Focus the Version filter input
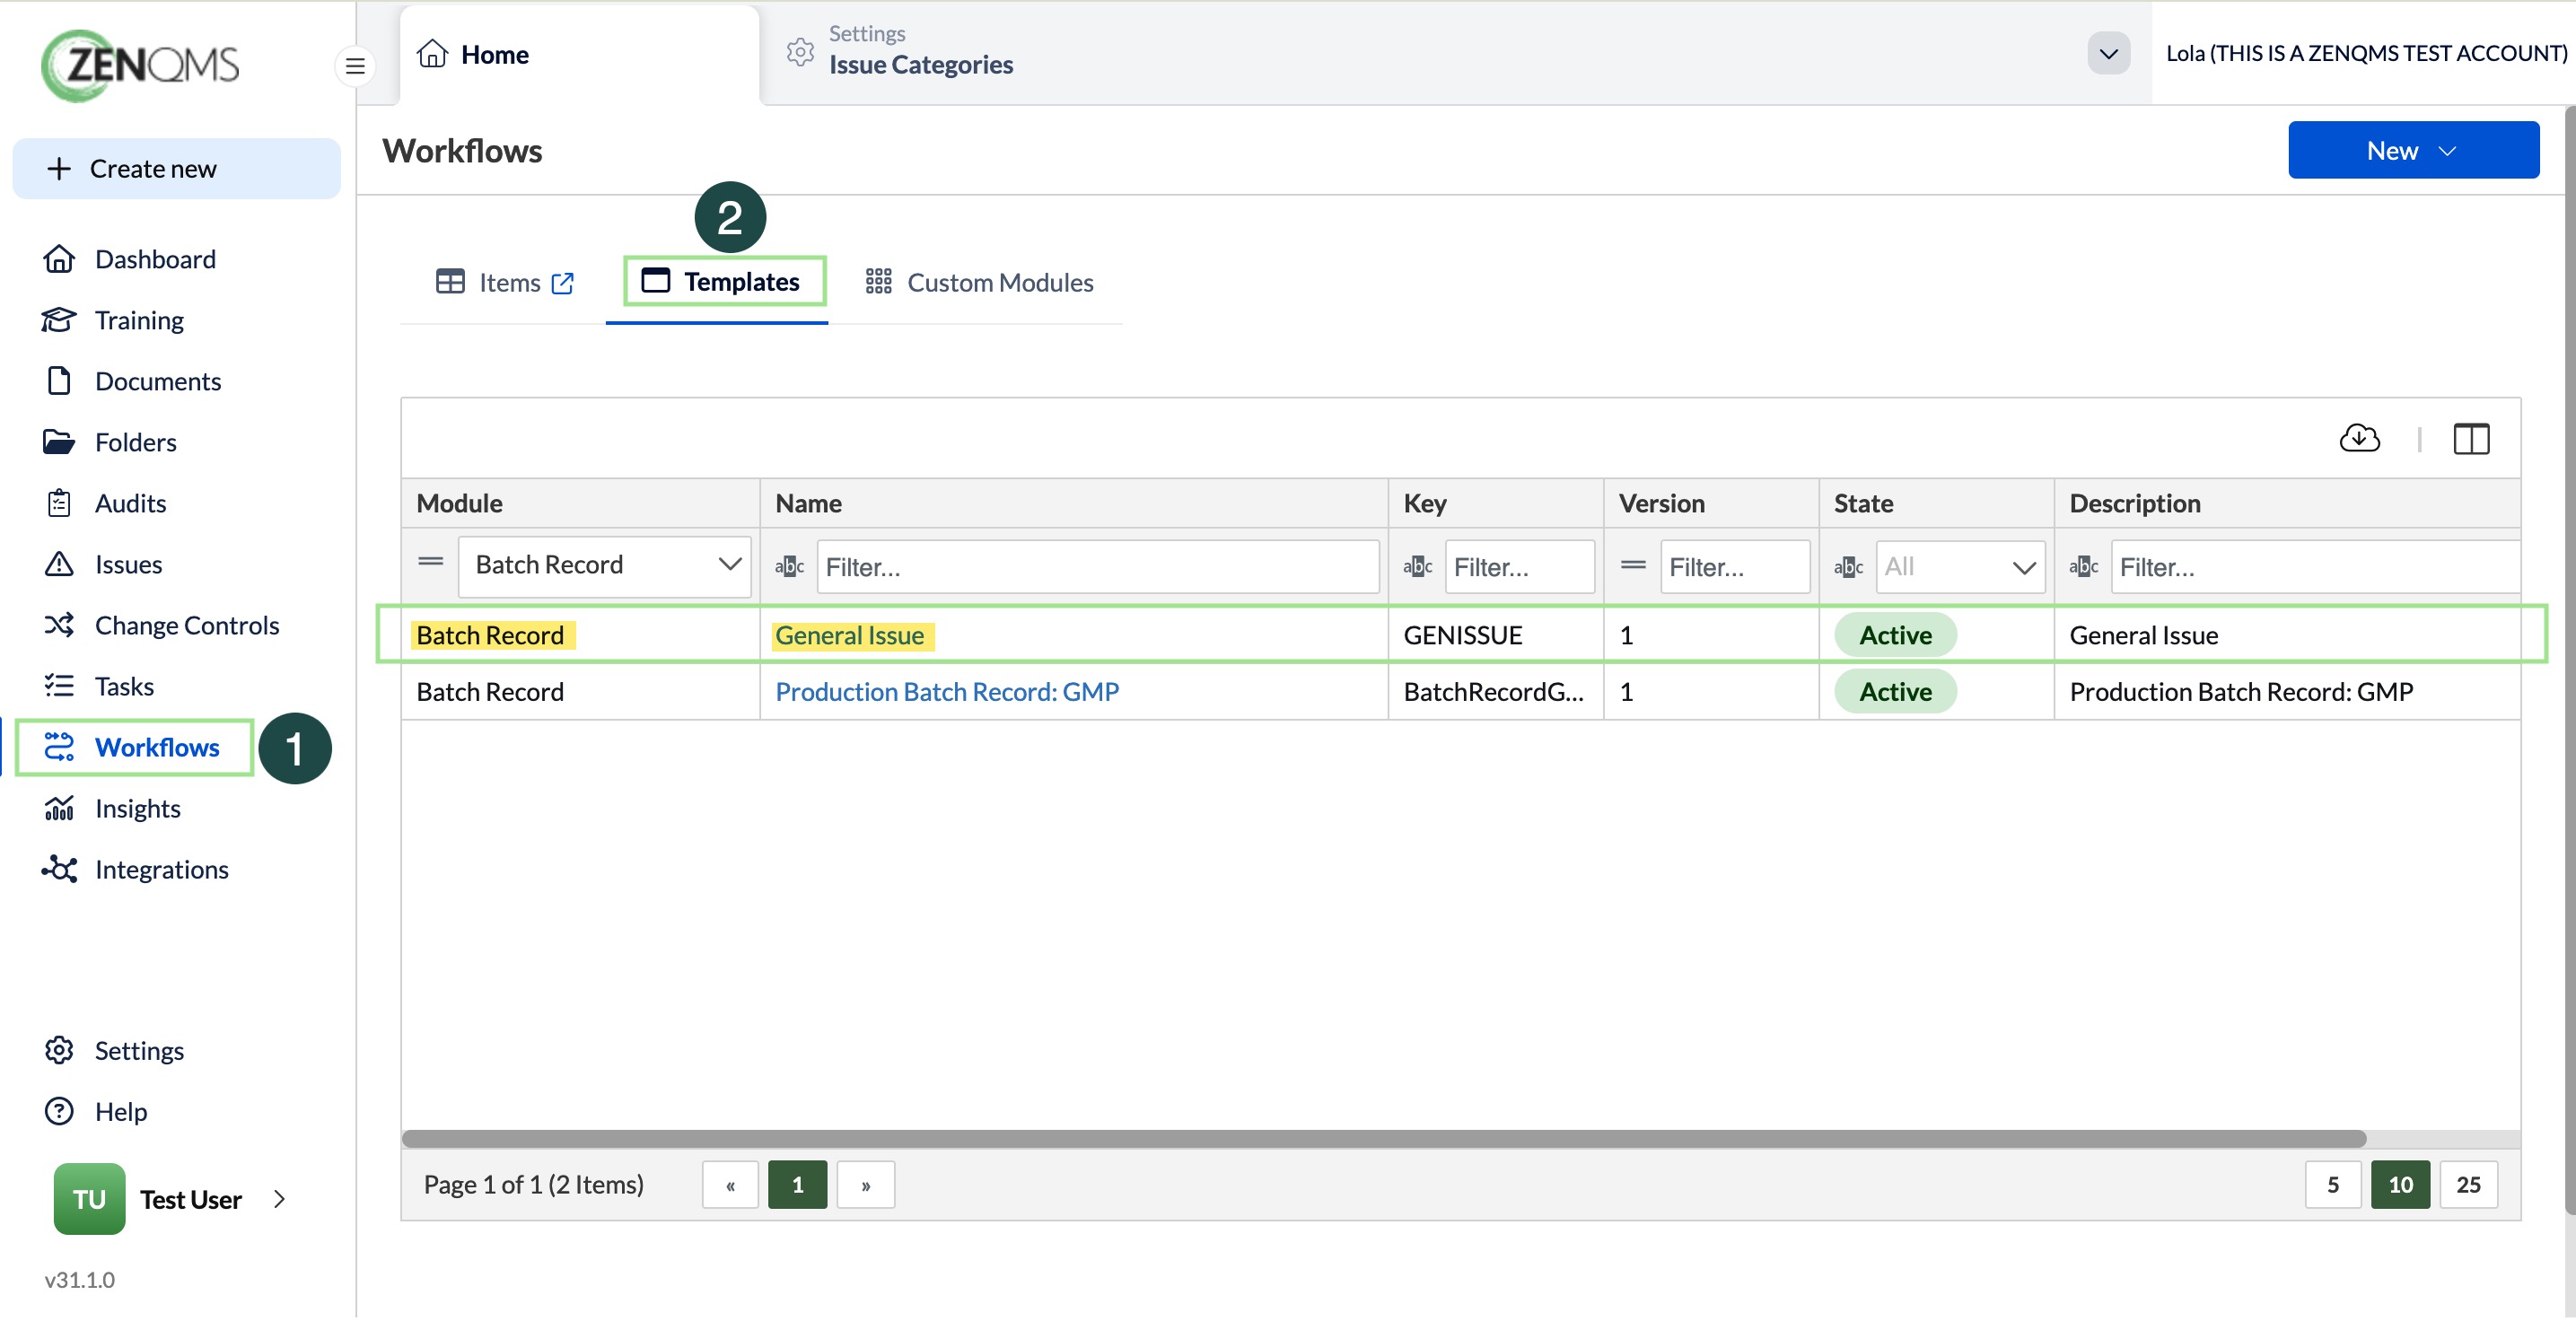Viewport: 2576px width, 1330px height. [x=1735, y=567]
